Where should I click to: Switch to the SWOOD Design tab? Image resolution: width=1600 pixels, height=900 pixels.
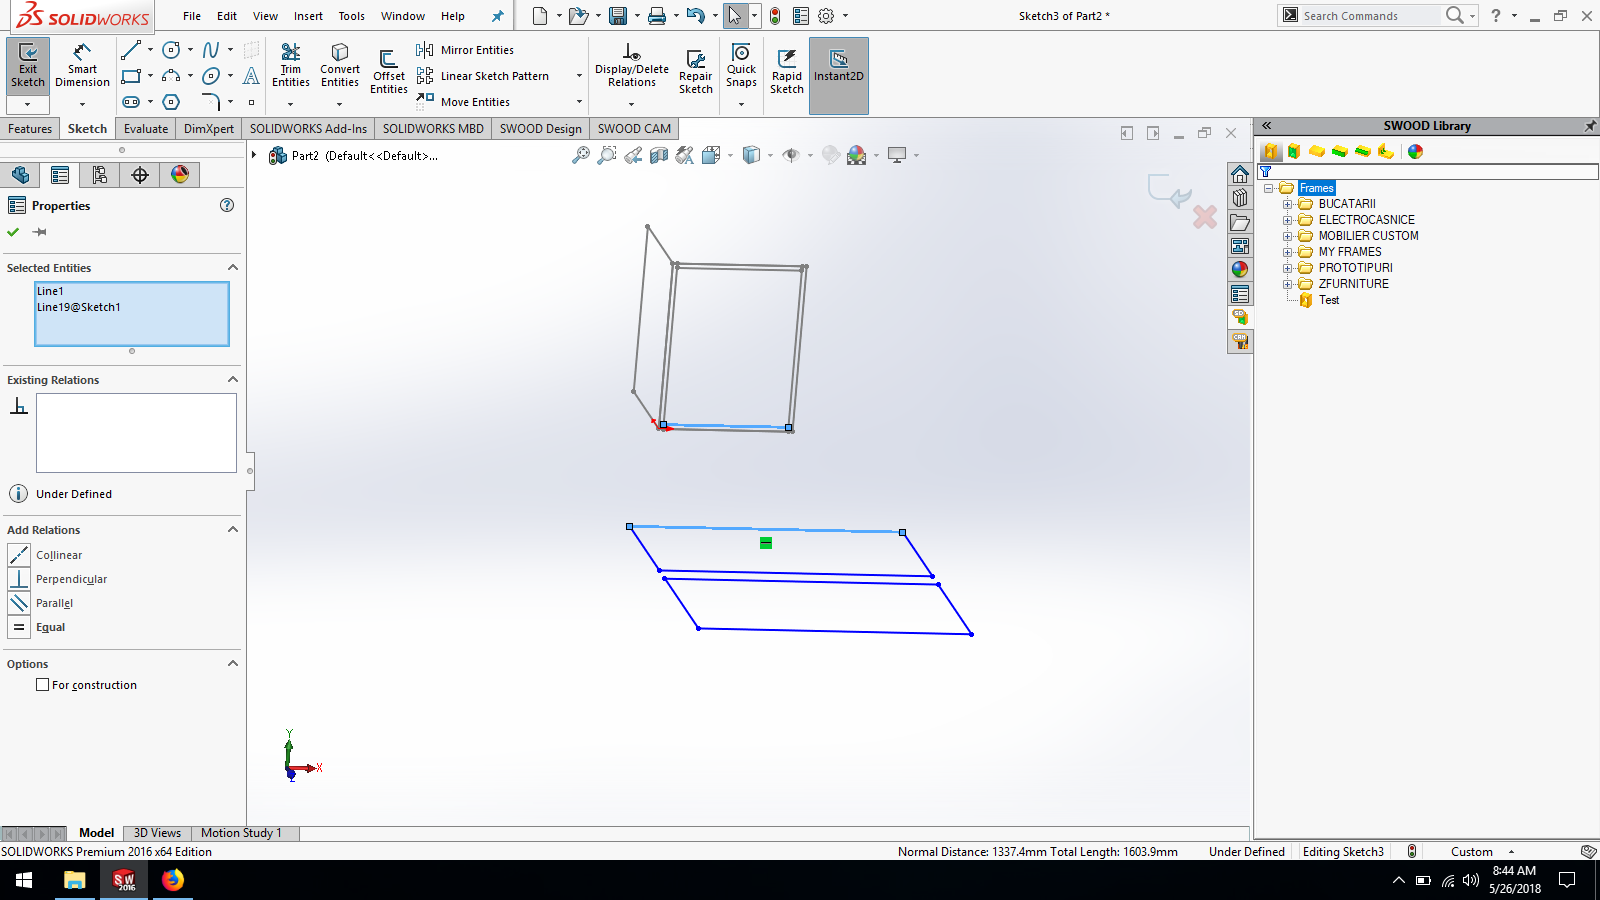click(x=540, y=129)
